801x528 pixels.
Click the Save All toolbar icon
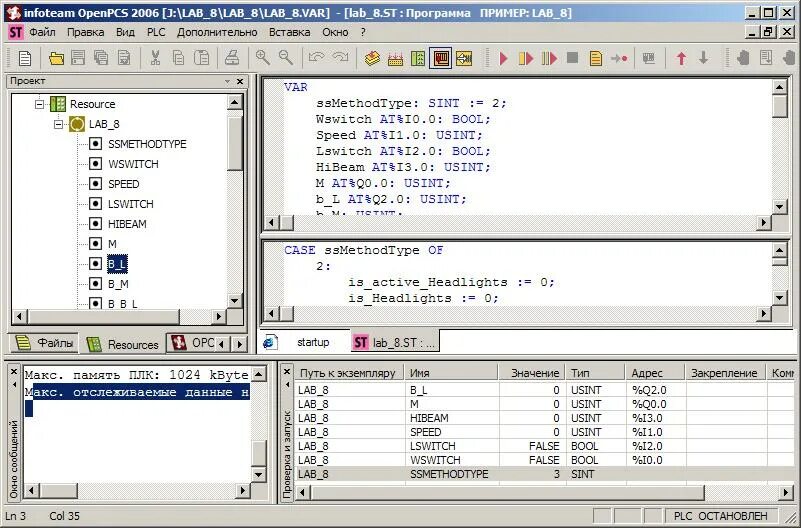101,58
